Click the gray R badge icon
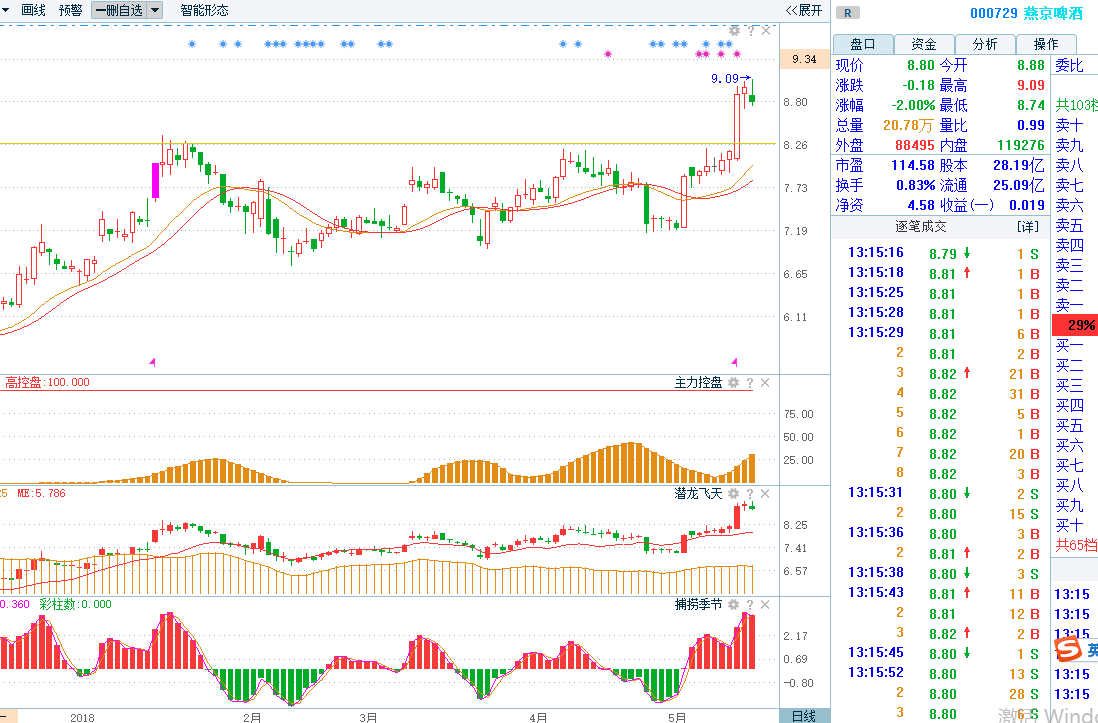 [848, 13]
